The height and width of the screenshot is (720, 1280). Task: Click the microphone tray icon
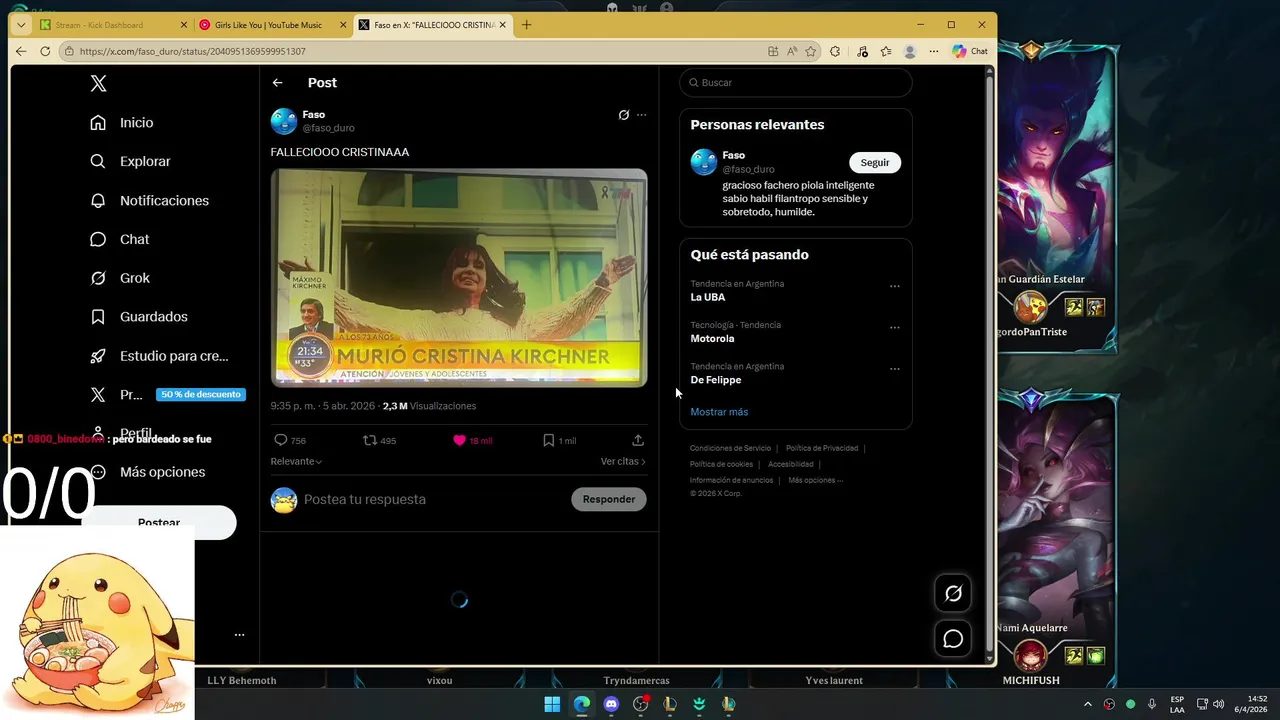tap(1152, 704)
